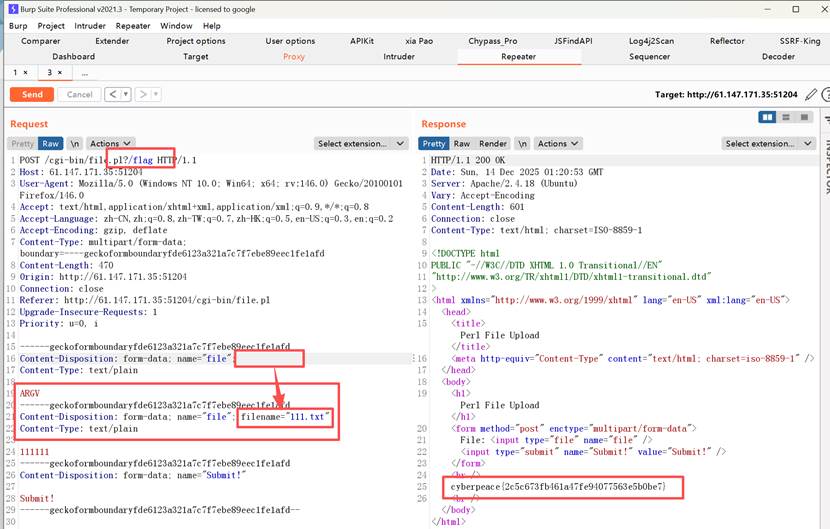
Task: Open the Help menu
Action: 212,26
